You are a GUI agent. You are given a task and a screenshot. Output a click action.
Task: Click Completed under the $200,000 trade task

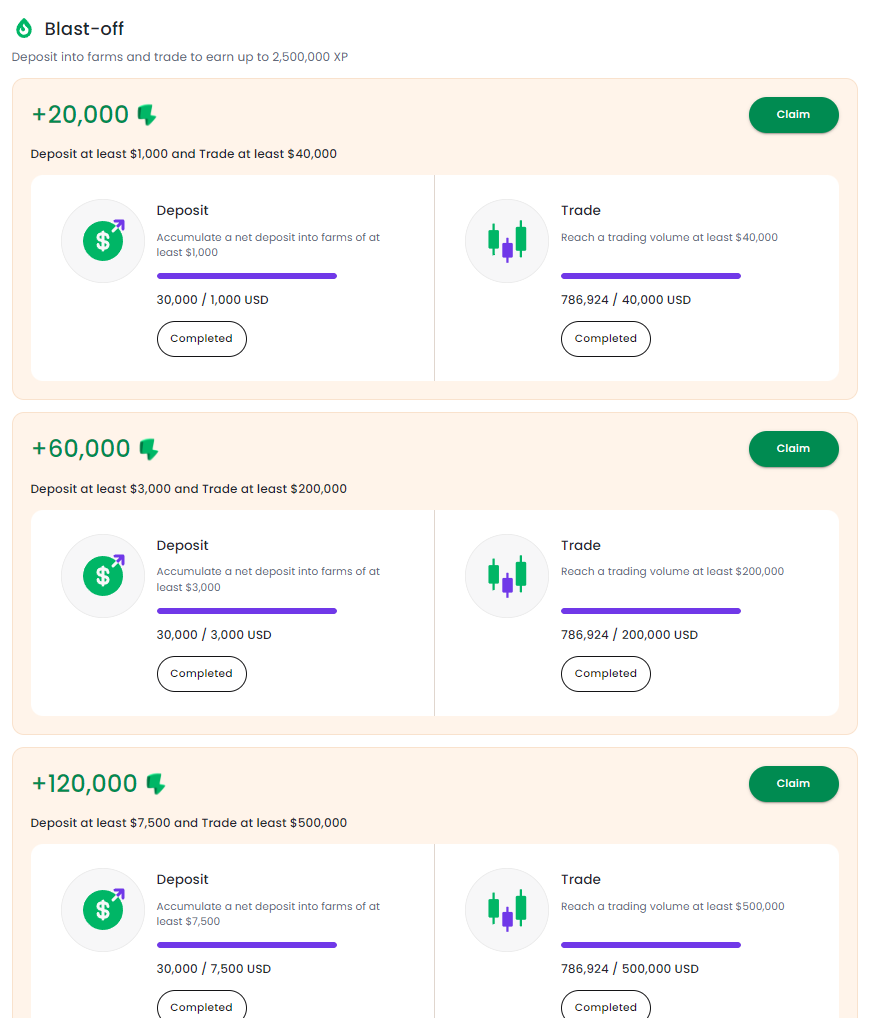(605, 674)
